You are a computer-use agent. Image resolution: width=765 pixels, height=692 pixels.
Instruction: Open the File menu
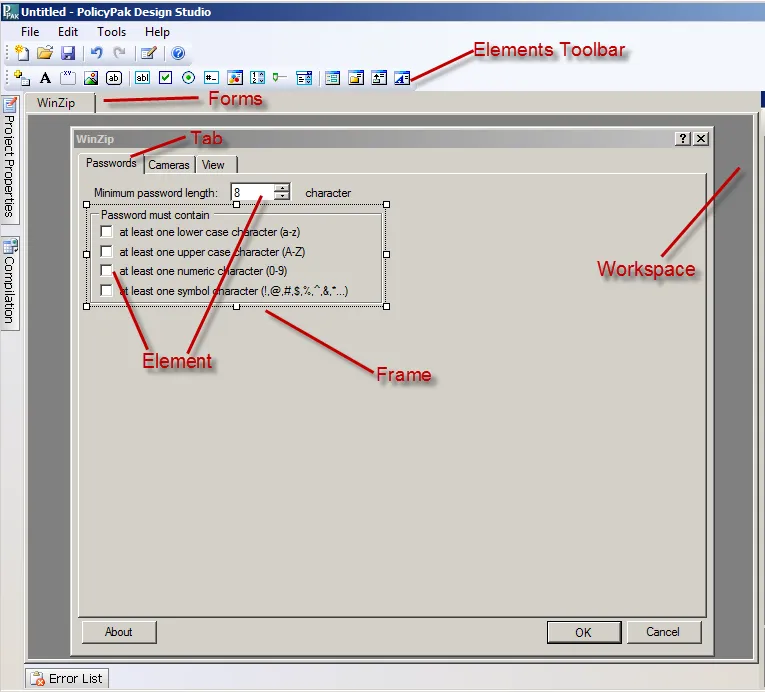click(30, 32)
